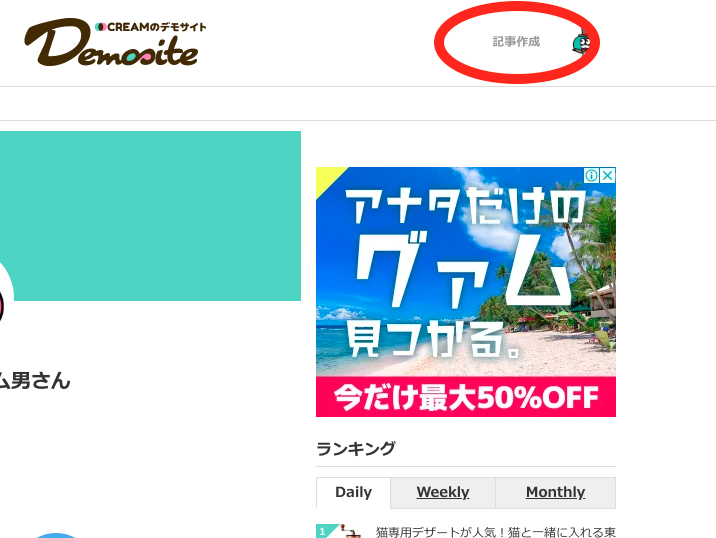Open the 猫専用デザートが人気 ranking article link
The width and height of the screenshot is (716, 538).
495,532
